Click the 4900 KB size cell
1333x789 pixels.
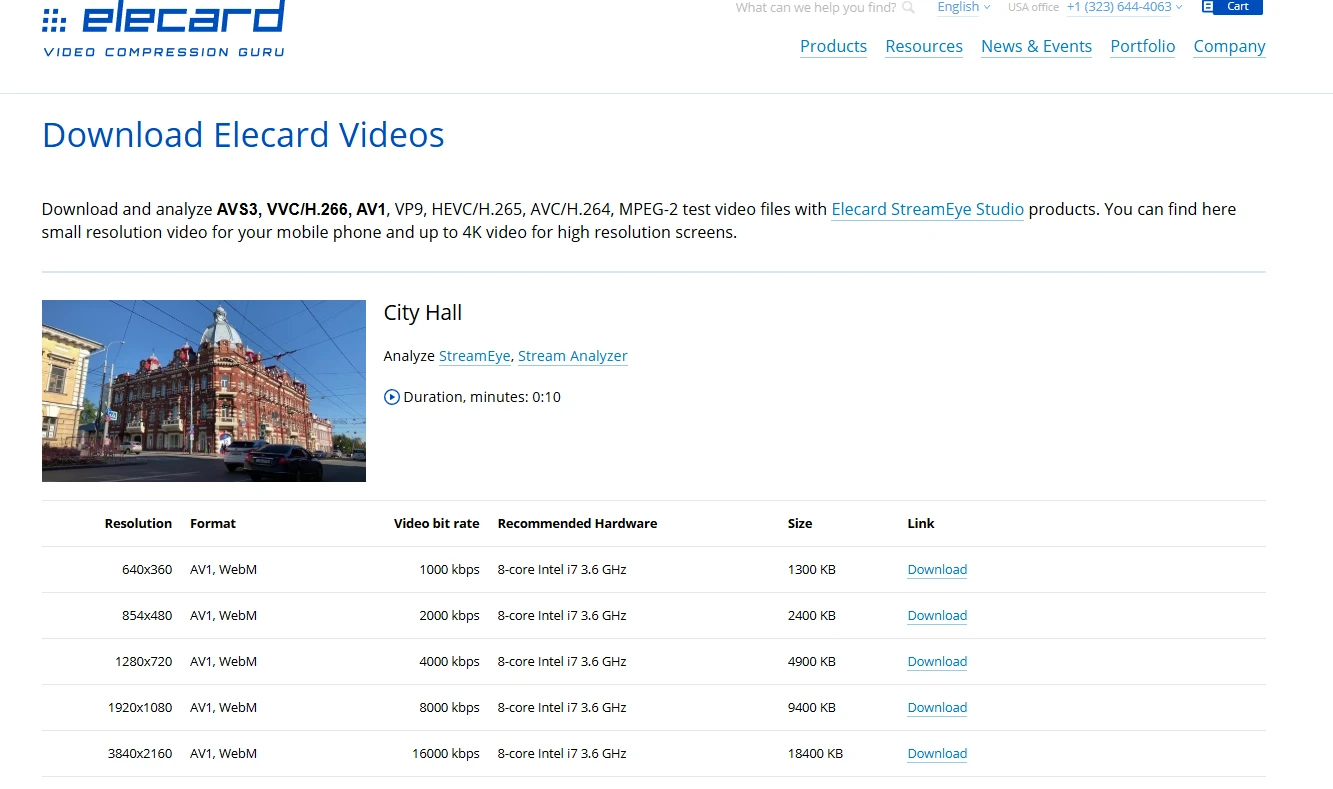point(812,662)
